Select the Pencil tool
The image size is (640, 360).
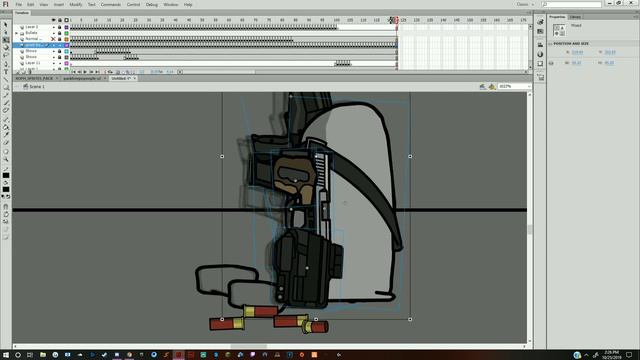coord(6,95)
